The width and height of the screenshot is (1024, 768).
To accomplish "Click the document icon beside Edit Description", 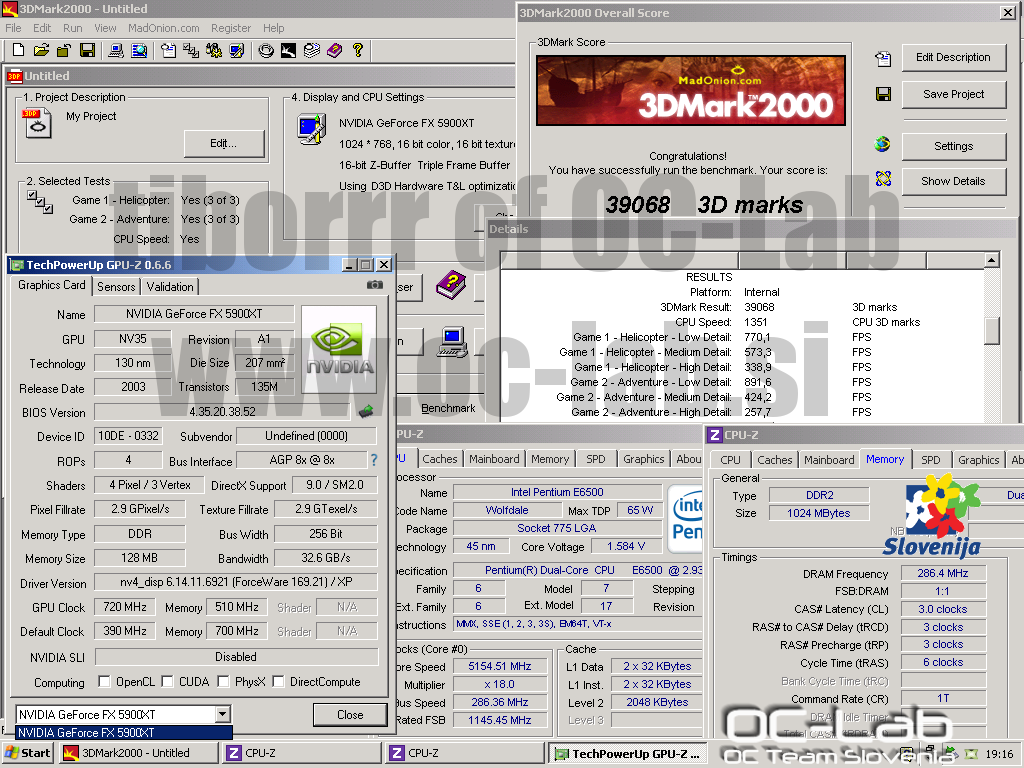I will point(883,59).
